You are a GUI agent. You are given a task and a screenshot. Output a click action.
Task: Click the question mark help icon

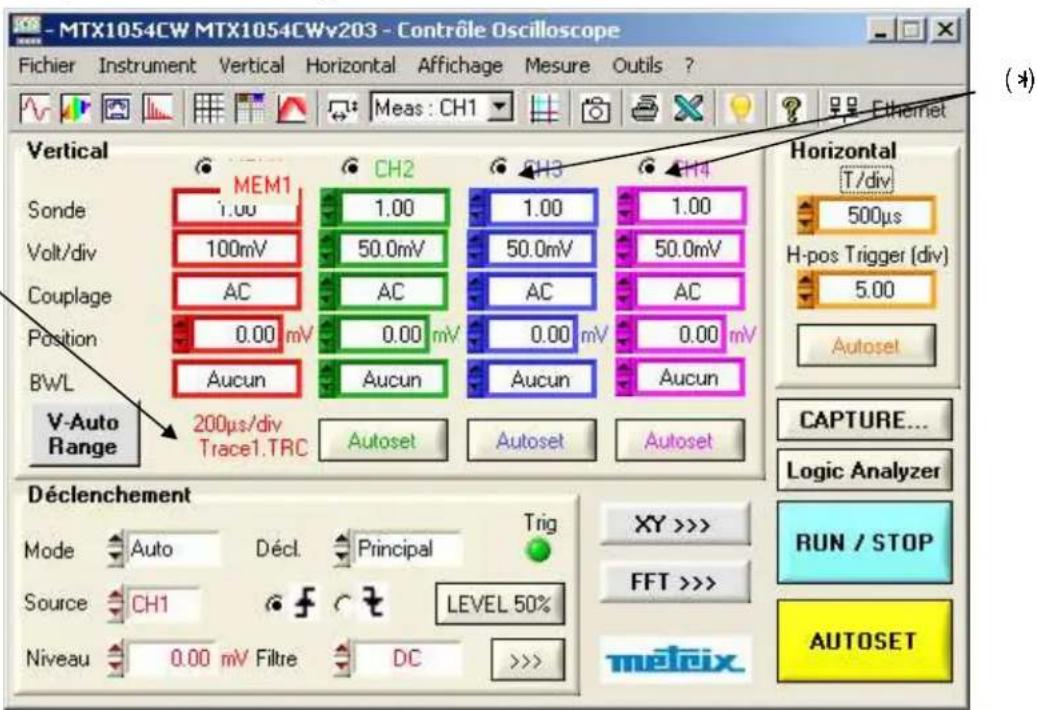tap(791, 110)
